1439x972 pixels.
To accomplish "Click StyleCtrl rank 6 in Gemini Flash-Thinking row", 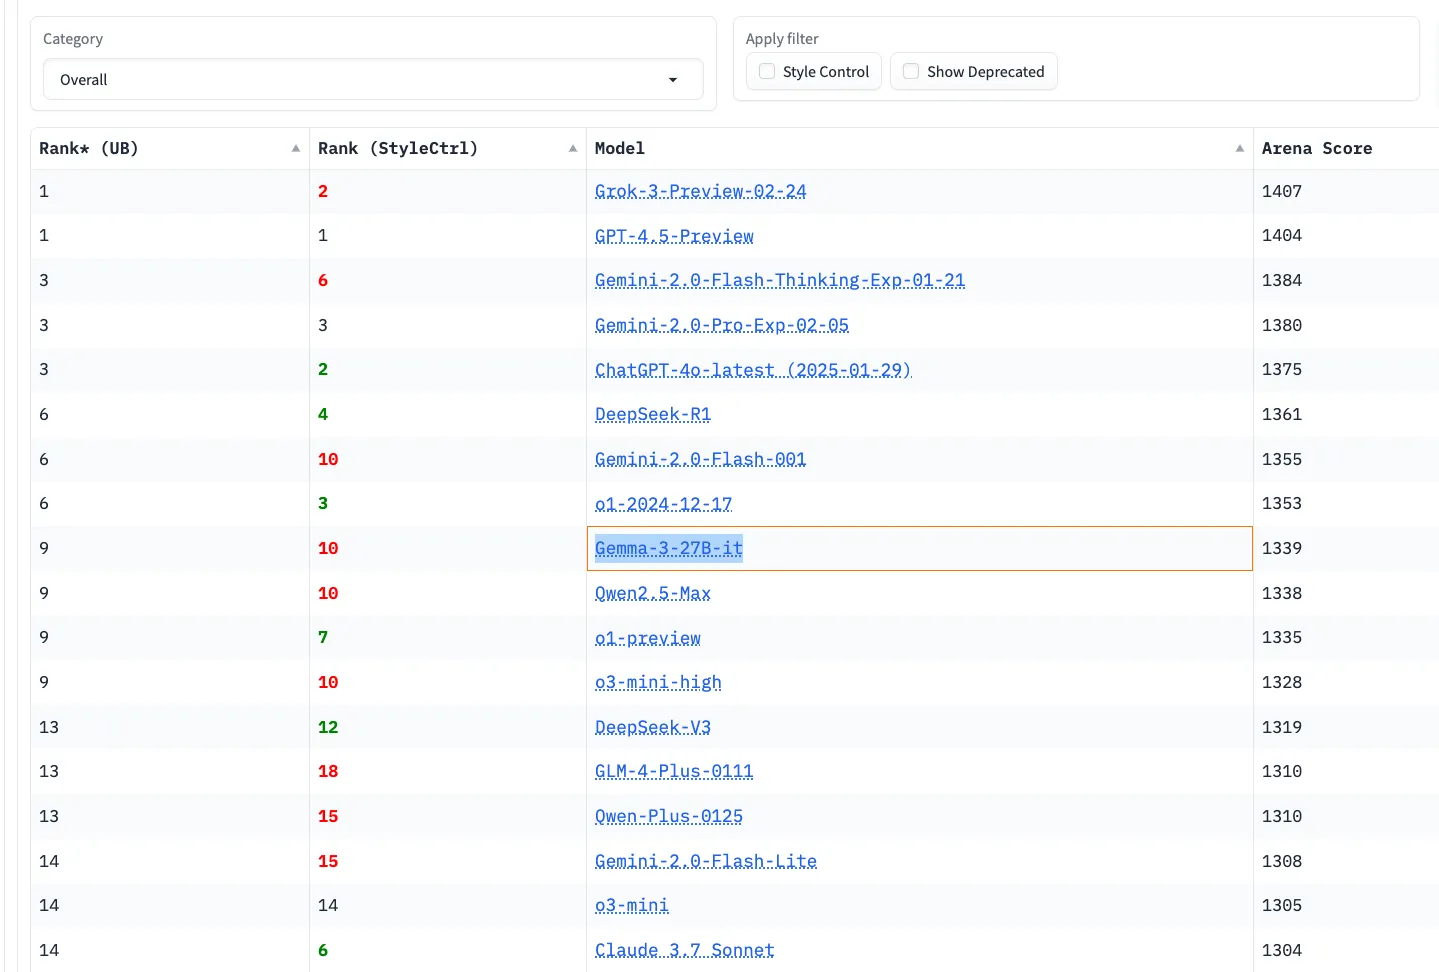I will click(323, 280).
